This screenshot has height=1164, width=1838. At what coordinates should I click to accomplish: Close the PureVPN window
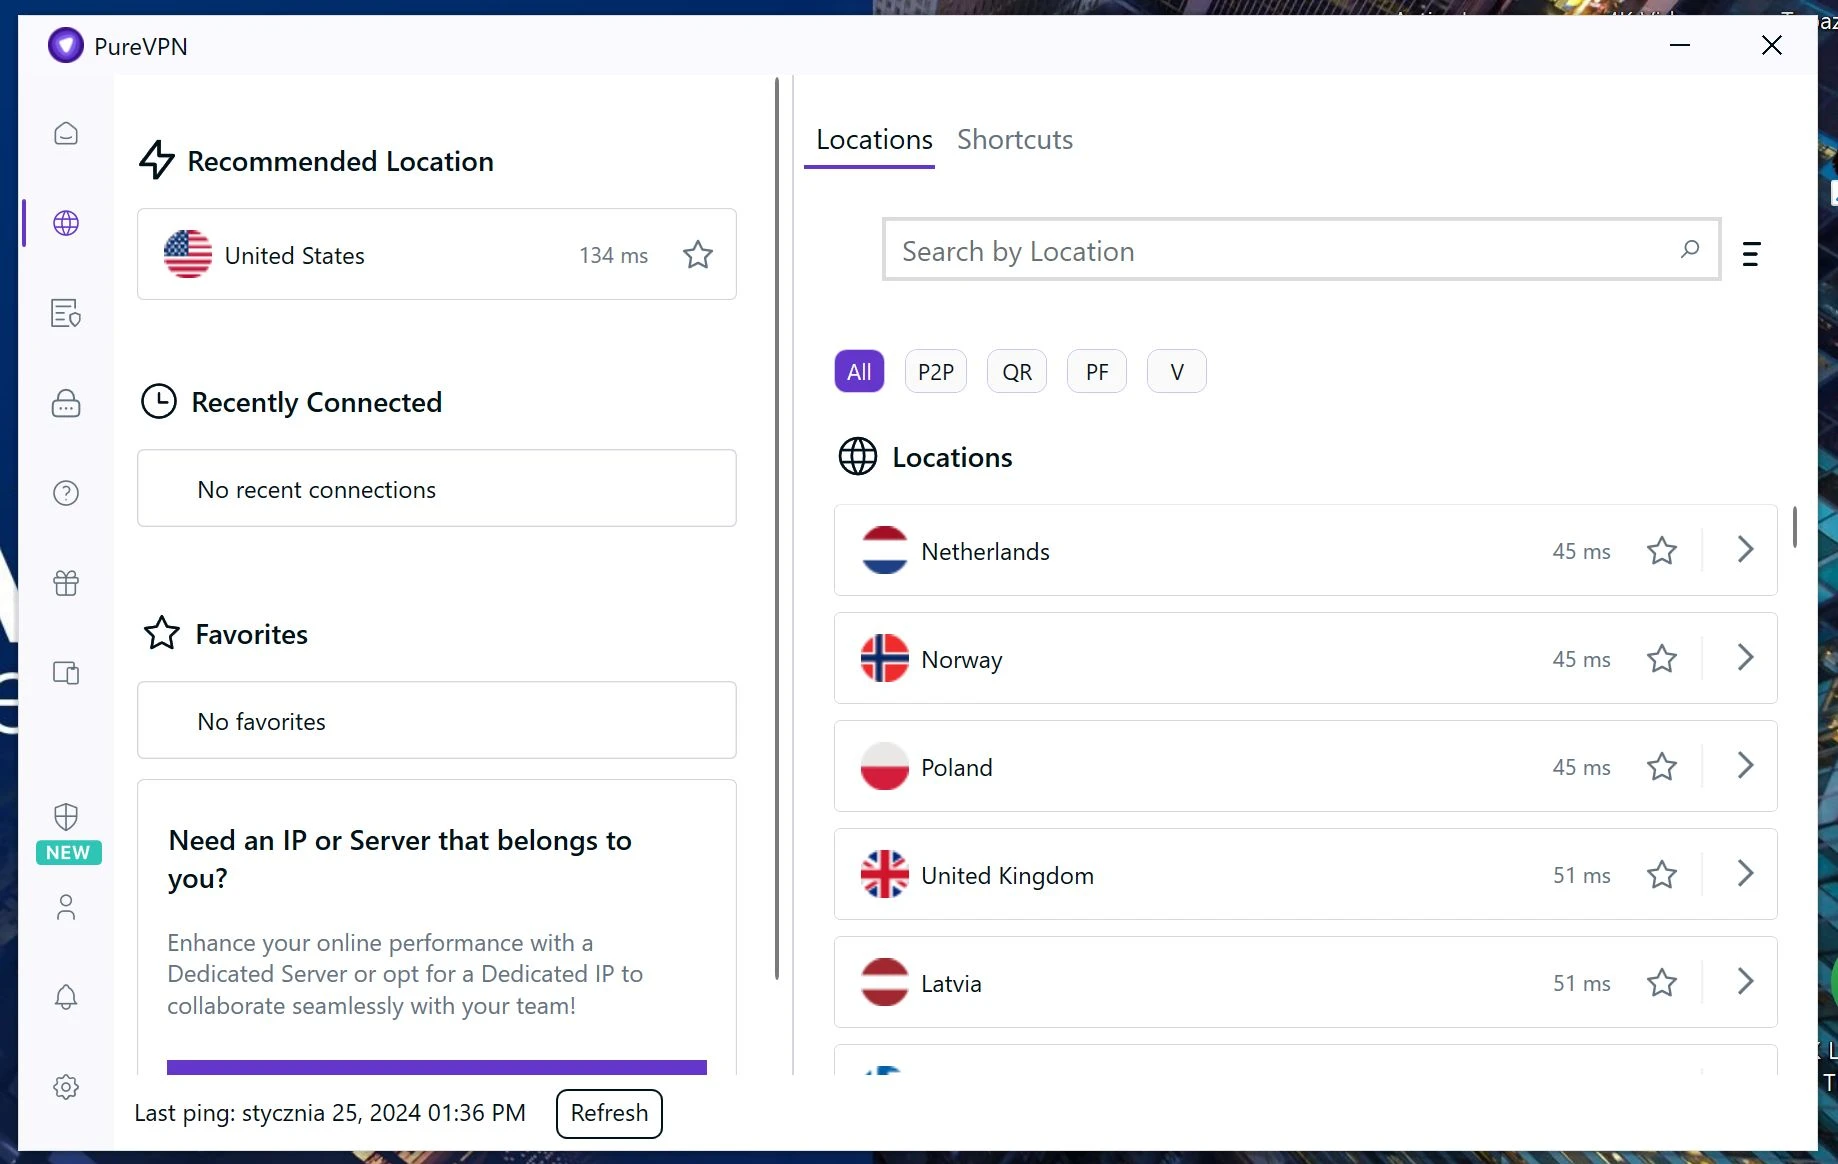coord(1772,45)
